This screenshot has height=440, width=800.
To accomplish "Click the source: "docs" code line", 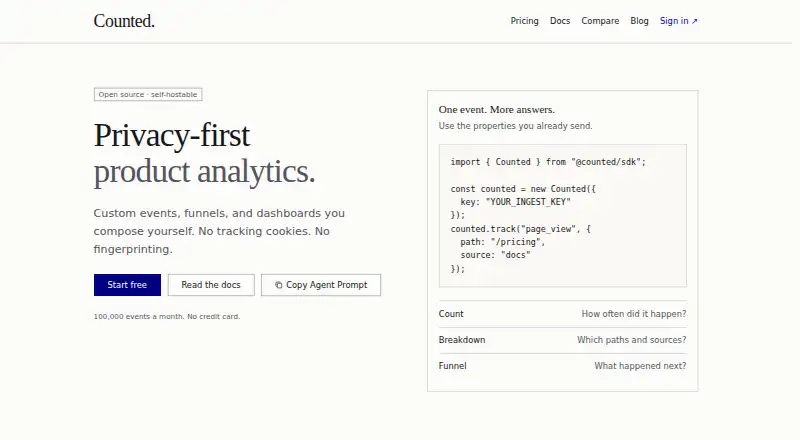I will [x=495, y=255].
